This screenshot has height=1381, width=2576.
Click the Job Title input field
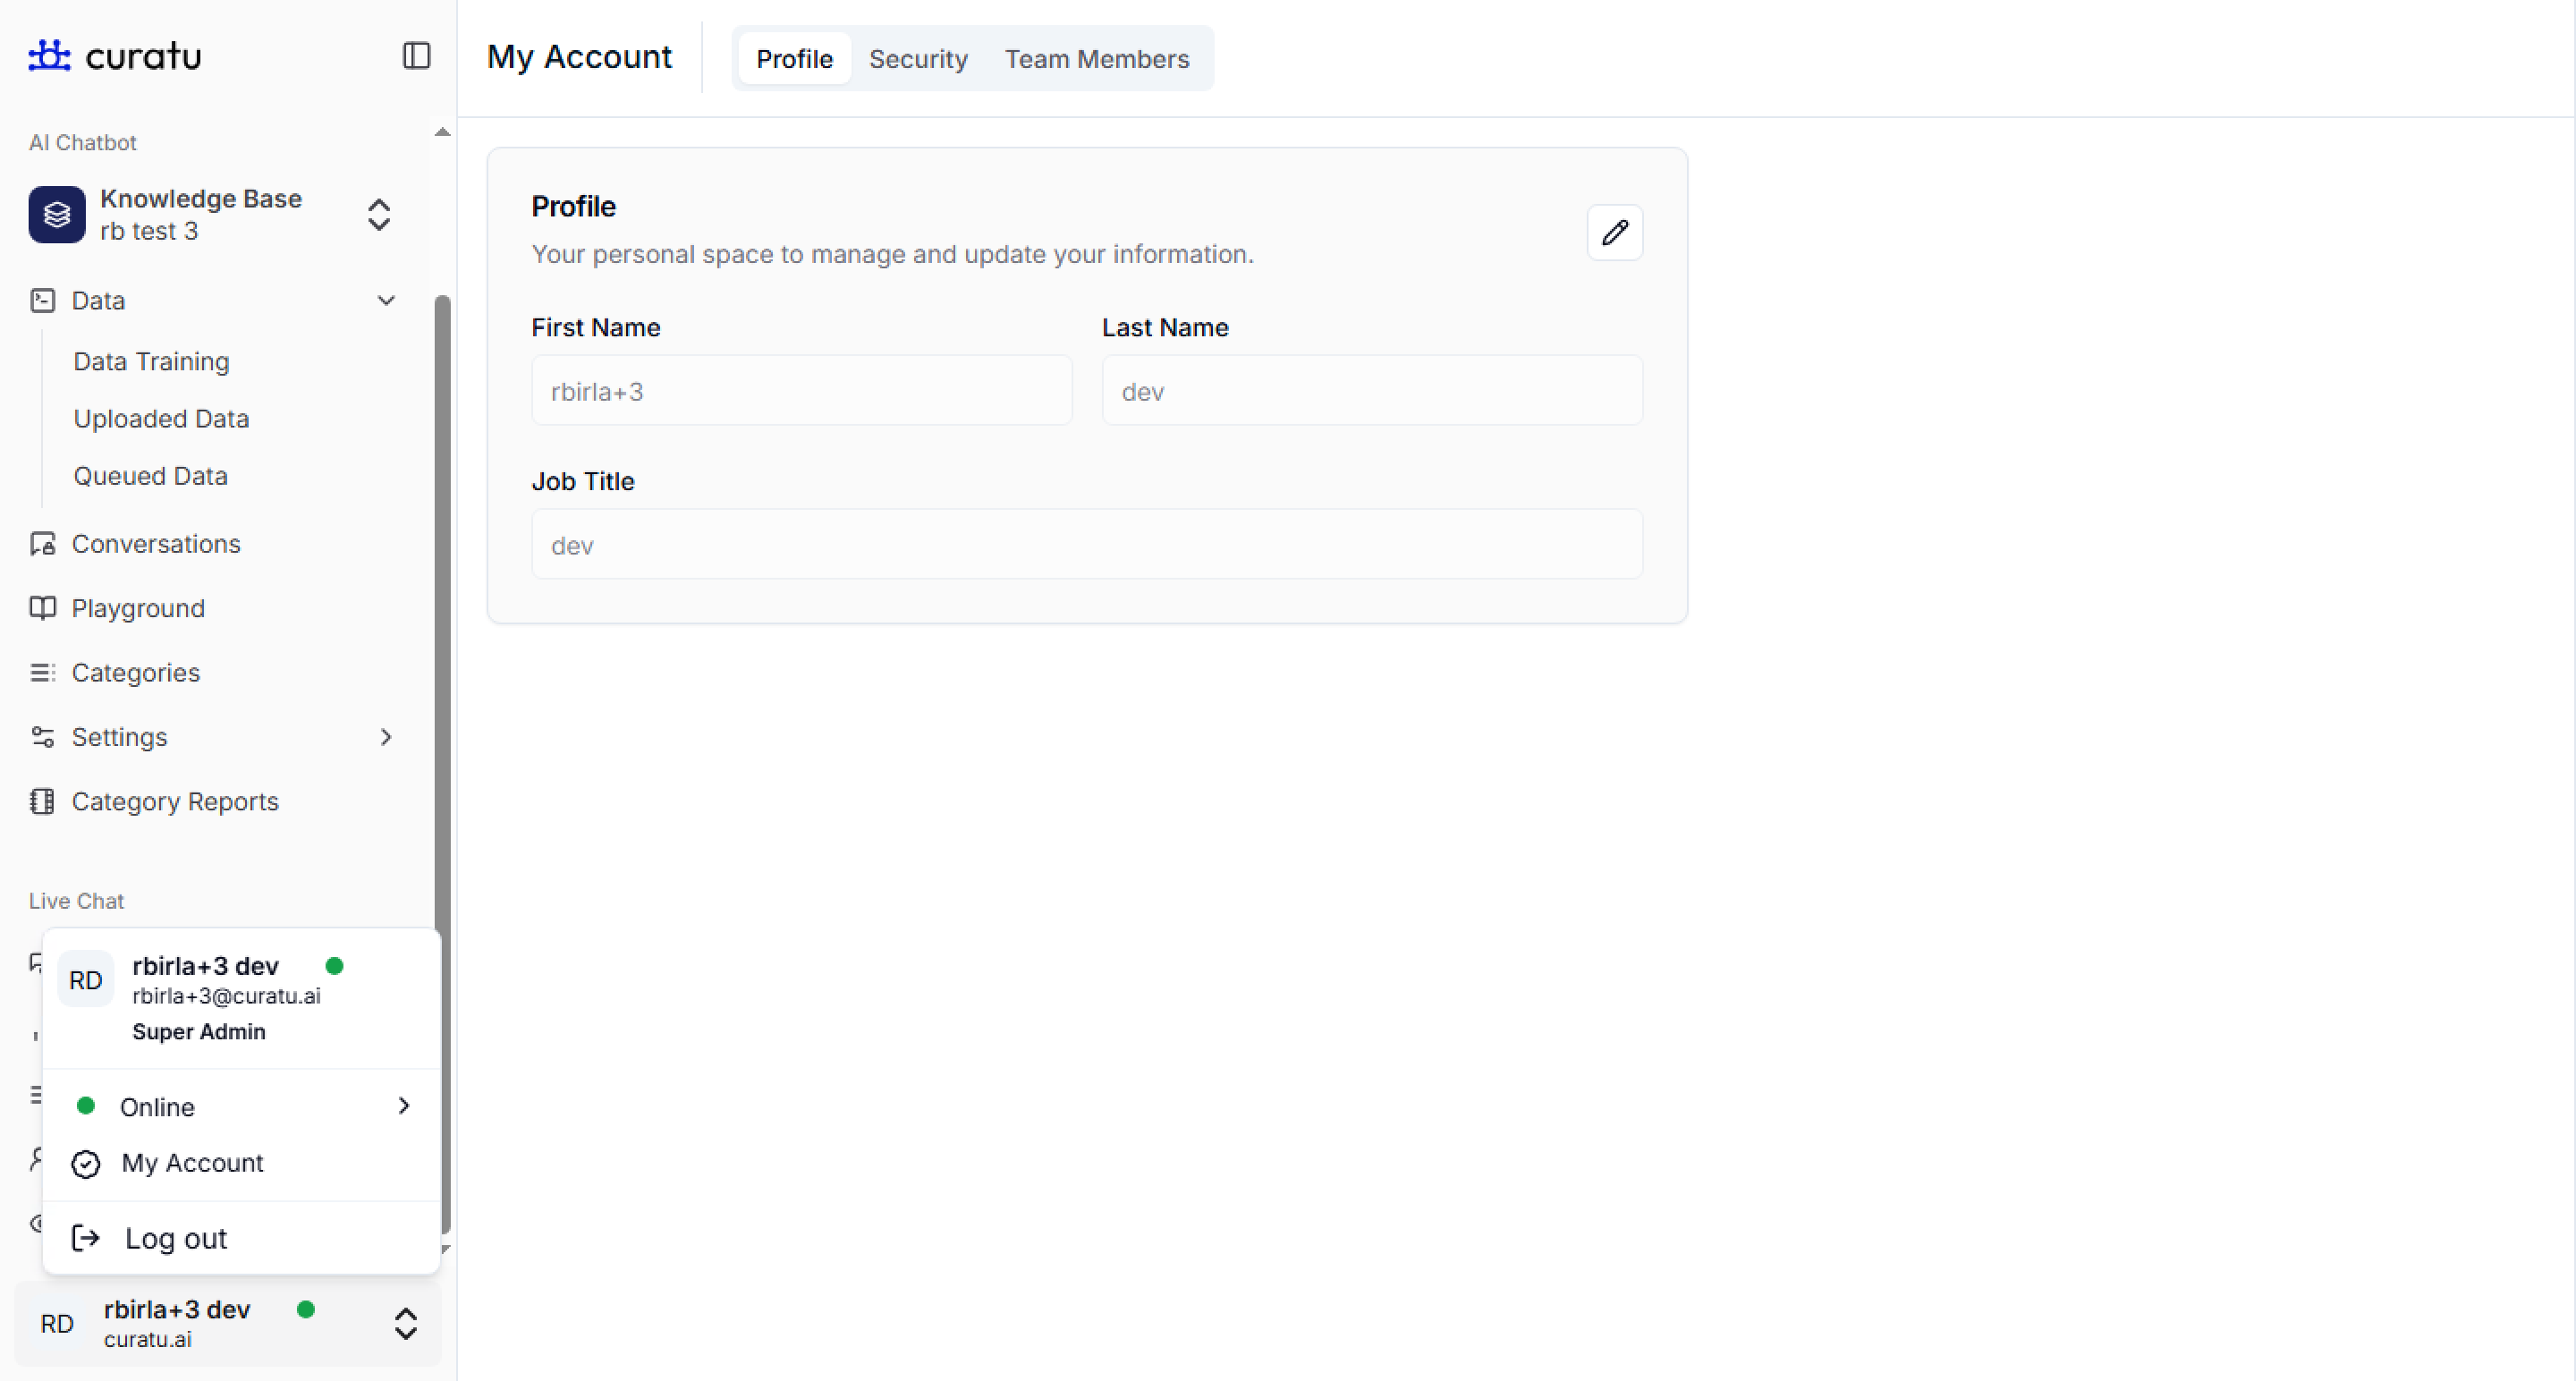pyautogui.click(x=1086, y=545)
